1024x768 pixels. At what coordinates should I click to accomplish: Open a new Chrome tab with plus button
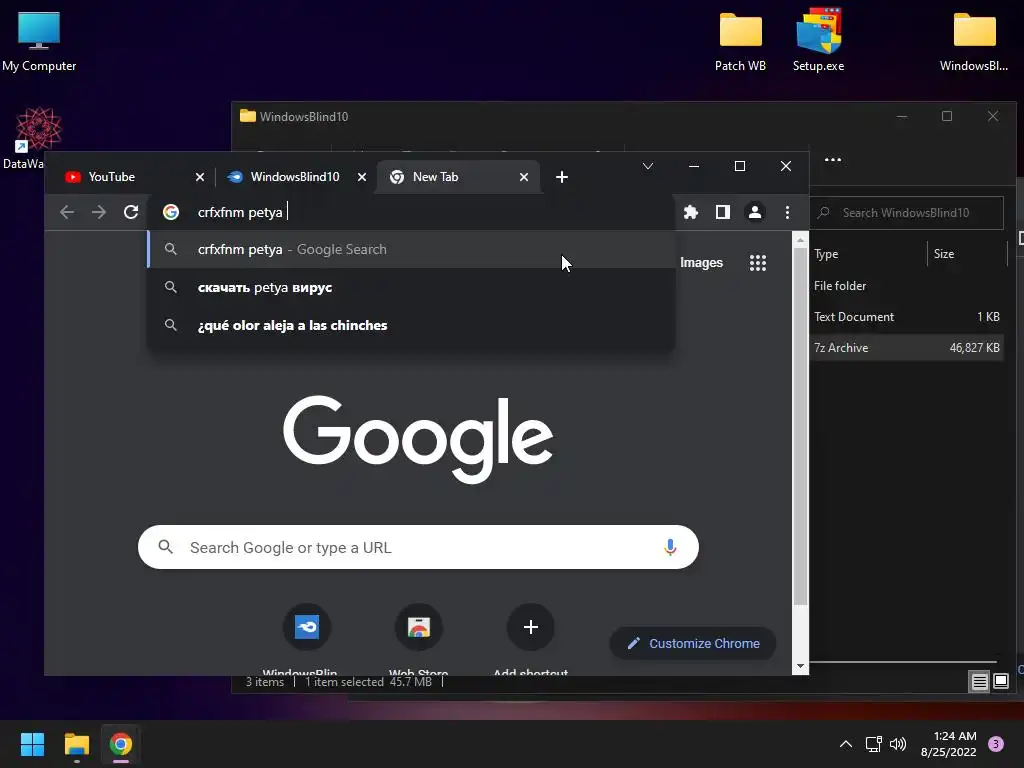click(x=562, y=177)
